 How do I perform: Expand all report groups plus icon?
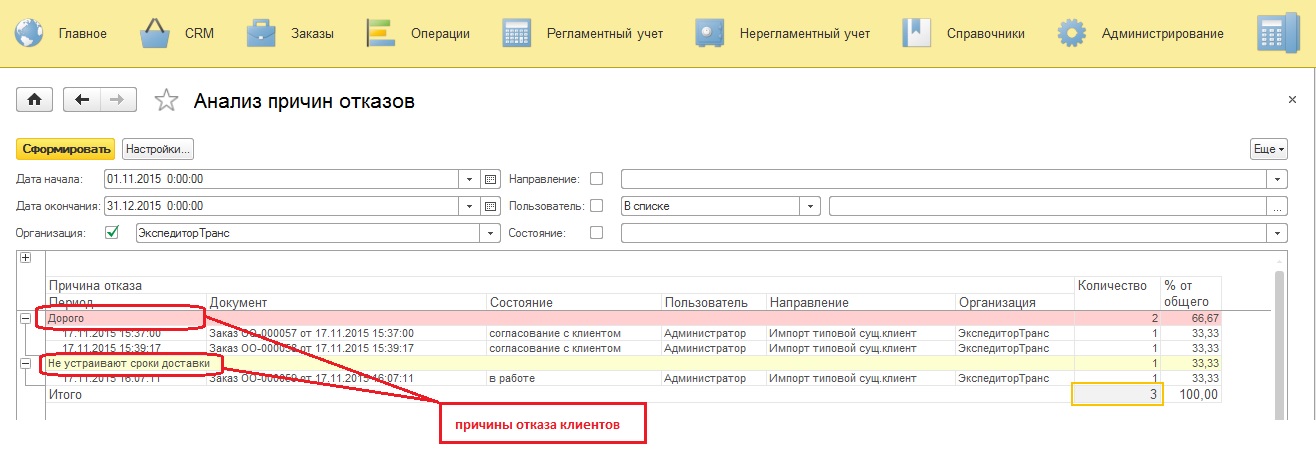(x=26, y=258)
